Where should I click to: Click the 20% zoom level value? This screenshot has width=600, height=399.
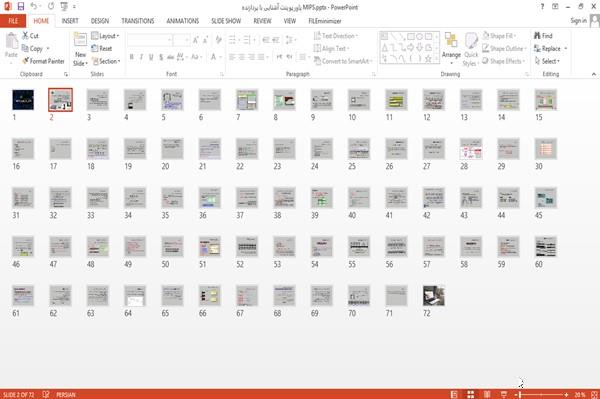pyautogui.click(x=580, y=394)
